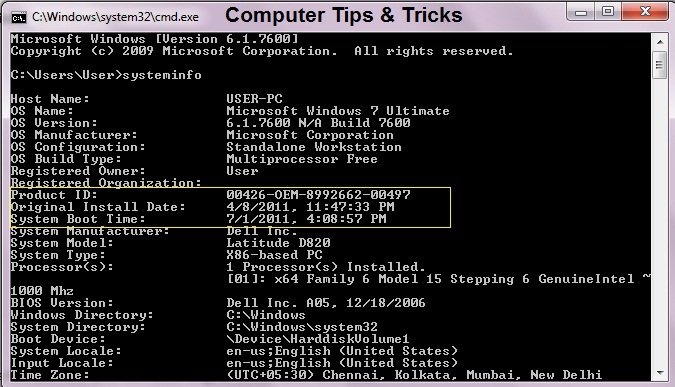
Task: Click the C:\Windows\system32\cmd.exe title text
Action: tap(115, 17)
